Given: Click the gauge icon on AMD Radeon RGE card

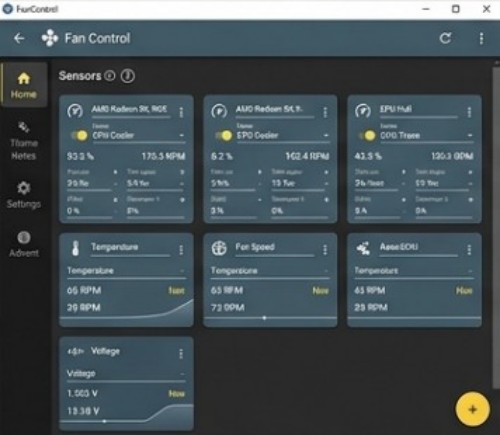Looking at the screenshot, I should pos(75,111).
